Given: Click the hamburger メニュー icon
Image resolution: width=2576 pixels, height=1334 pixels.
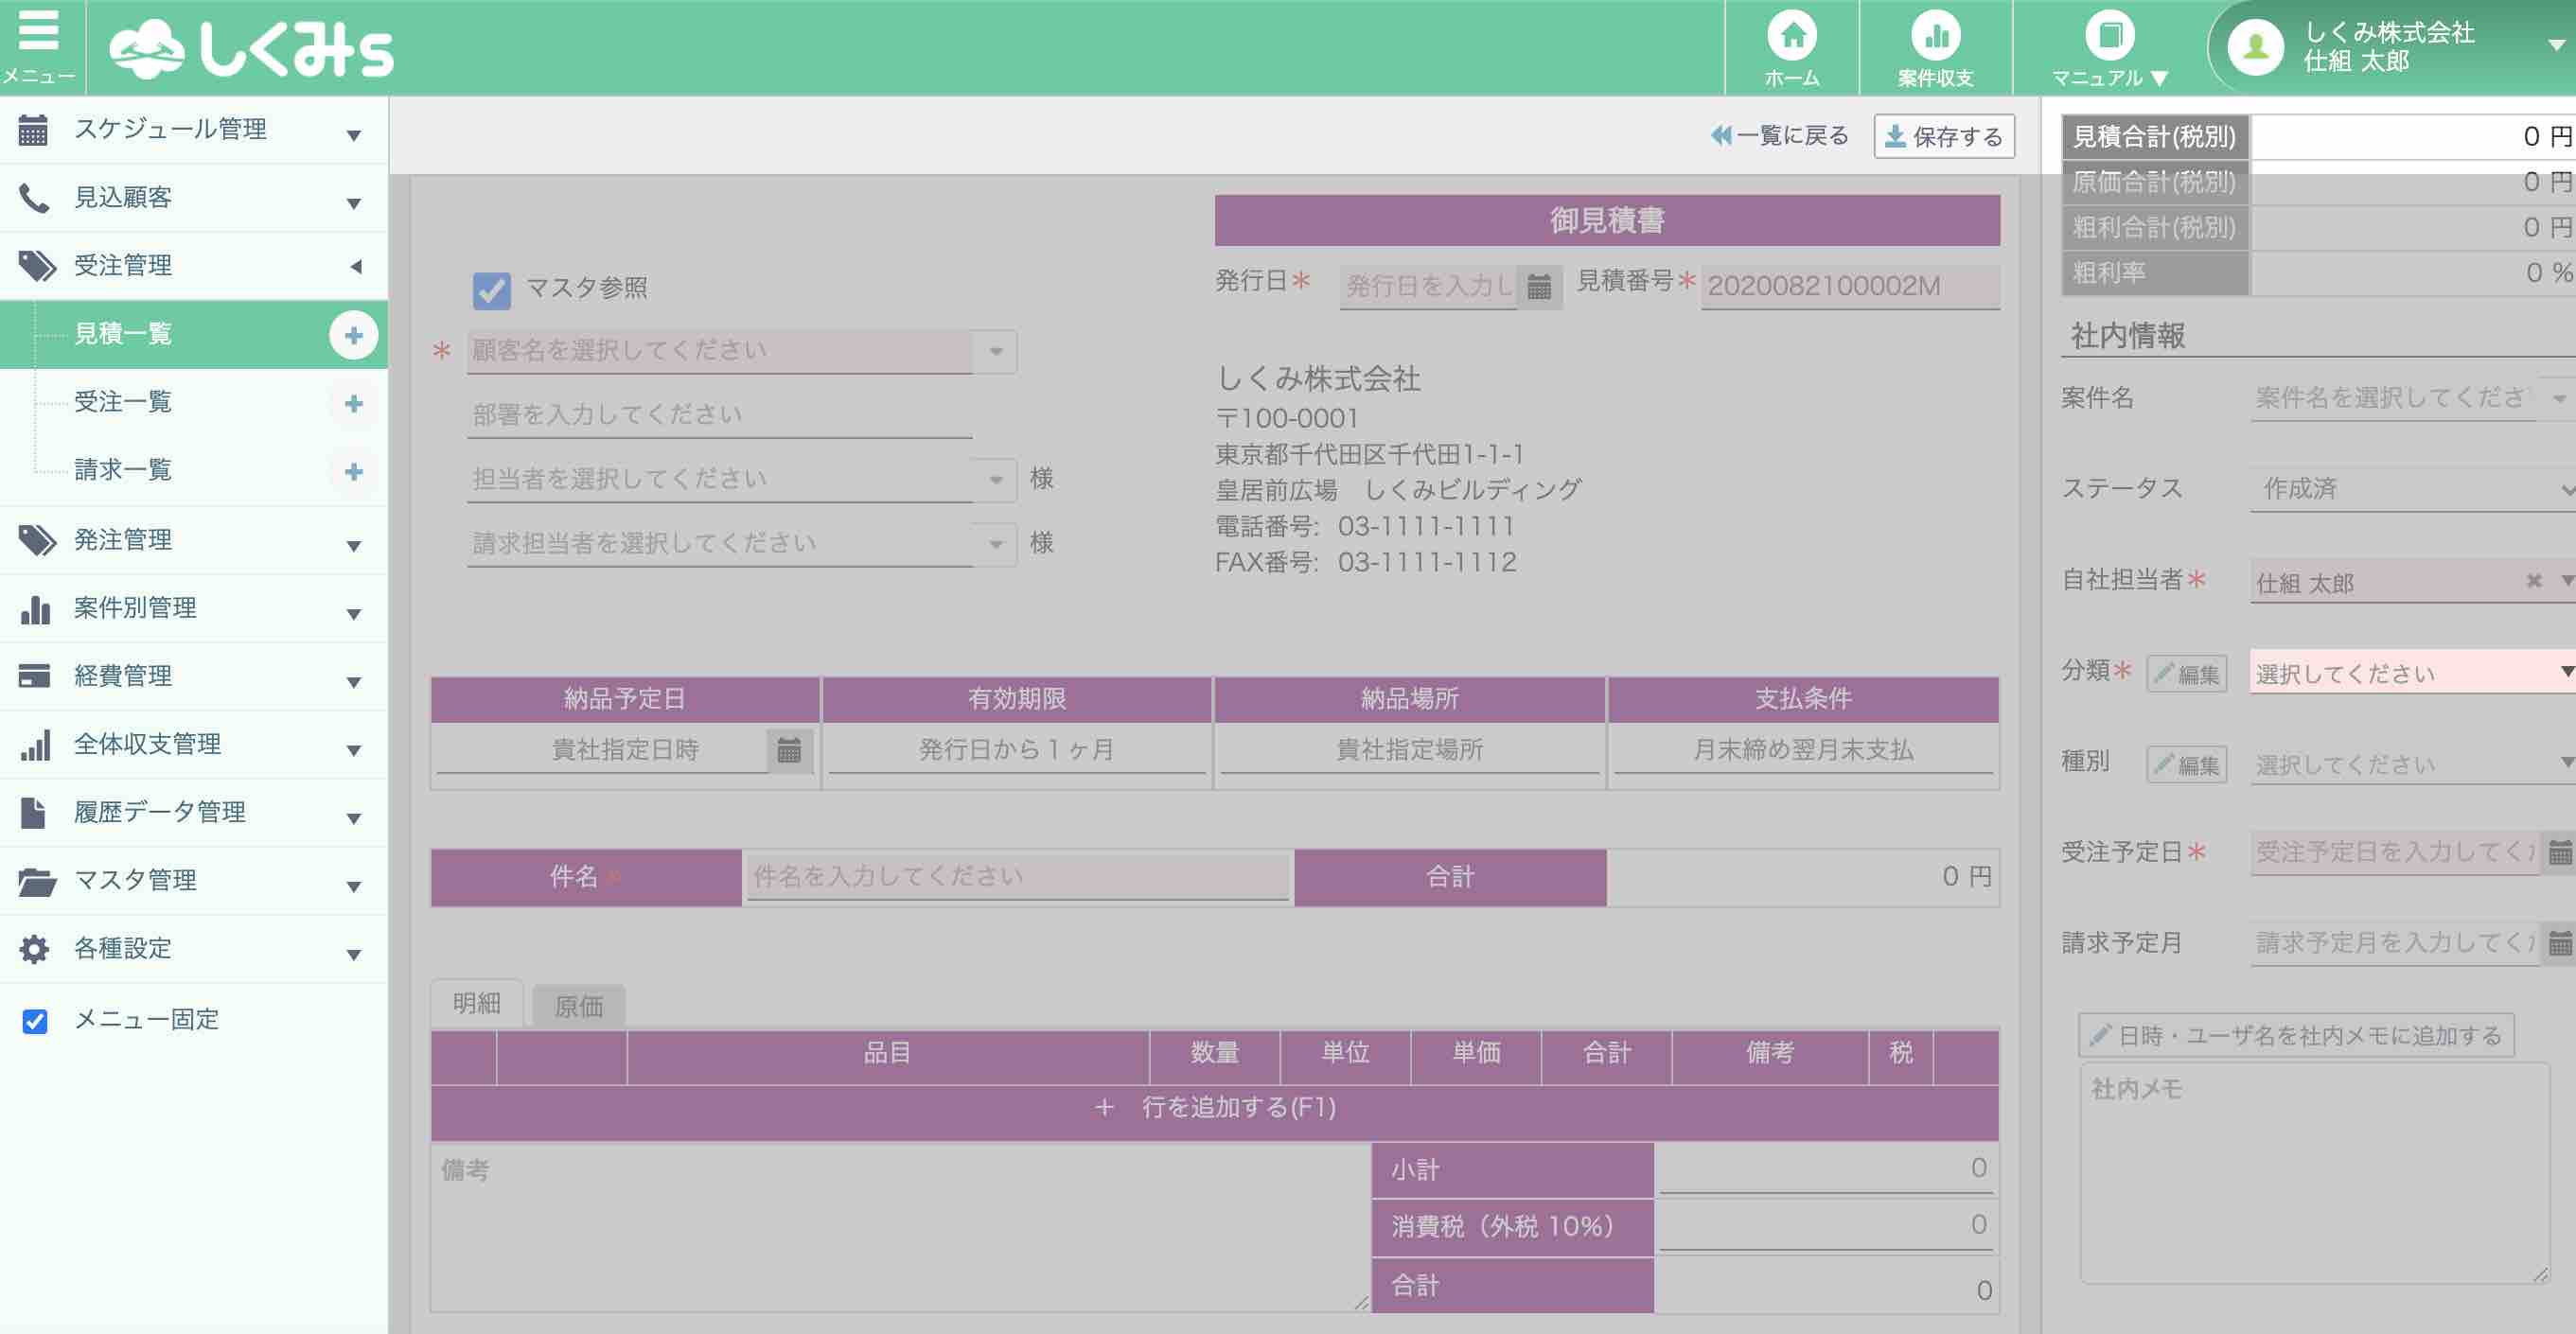Looking at the screenshot, I should [x=38, y=32].
